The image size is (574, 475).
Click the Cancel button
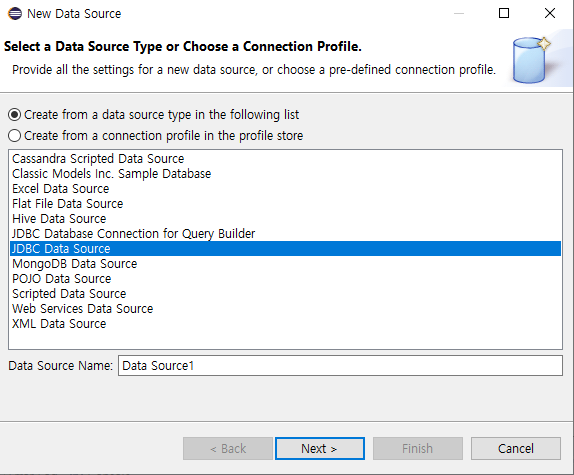click(x=516, y=448)
